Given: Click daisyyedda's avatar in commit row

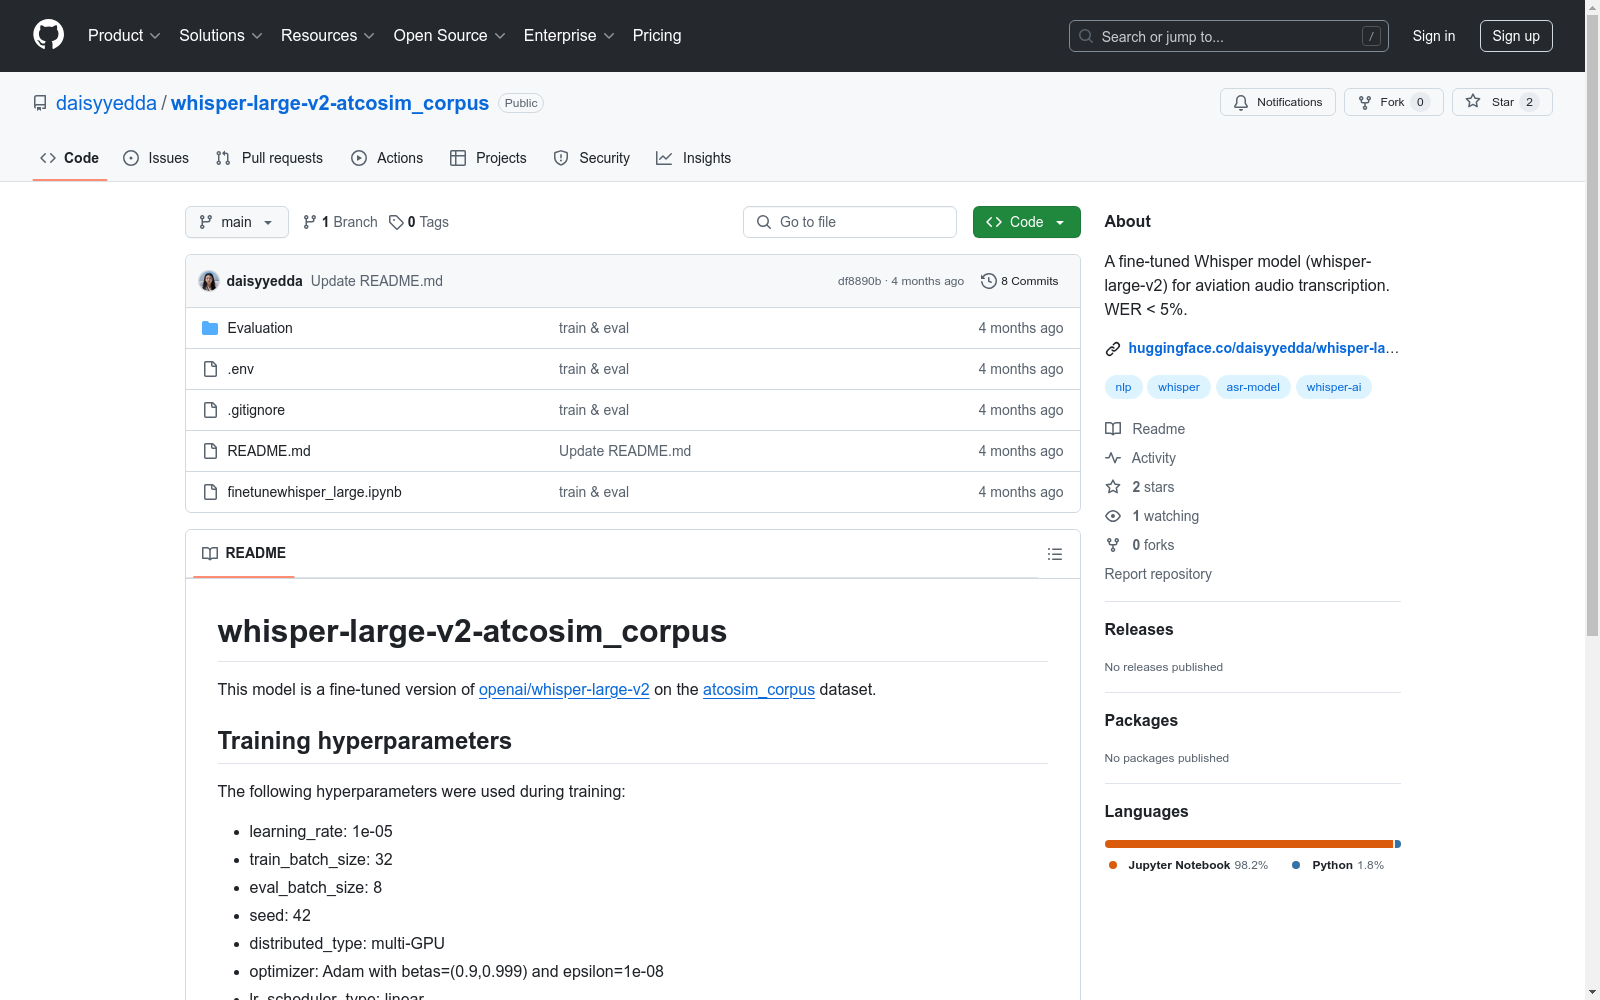Looking at the screenshot, I should 209,281.
